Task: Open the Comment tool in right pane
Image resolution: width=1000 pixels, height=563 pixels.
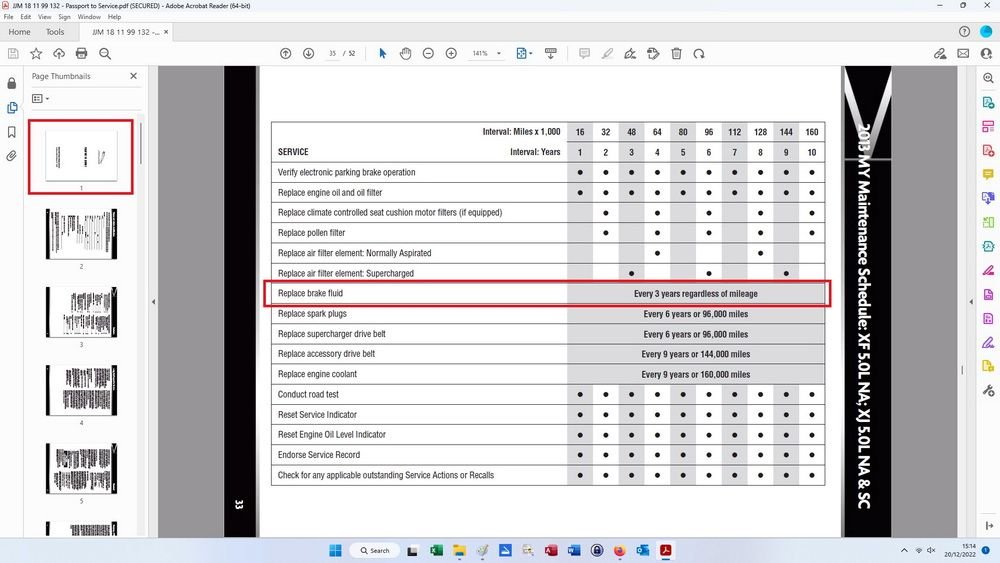Action: coord(988,174)
